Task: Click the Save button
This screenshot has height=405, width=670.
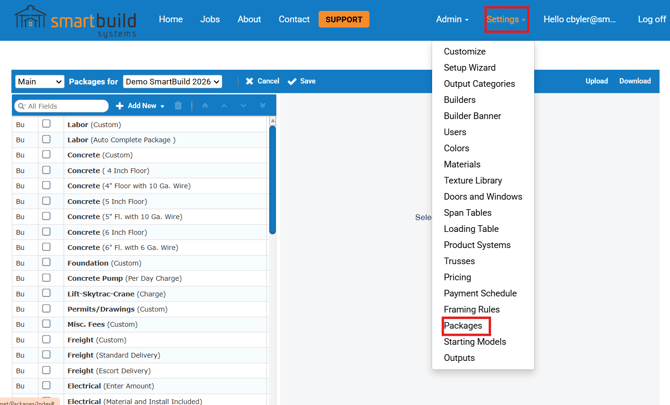Action: [302, 81]
